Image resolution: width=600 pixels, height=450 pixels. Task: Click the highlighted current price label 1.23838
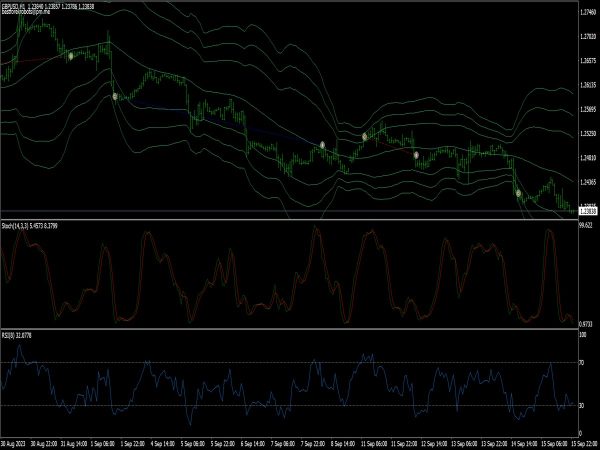(588, 211)
